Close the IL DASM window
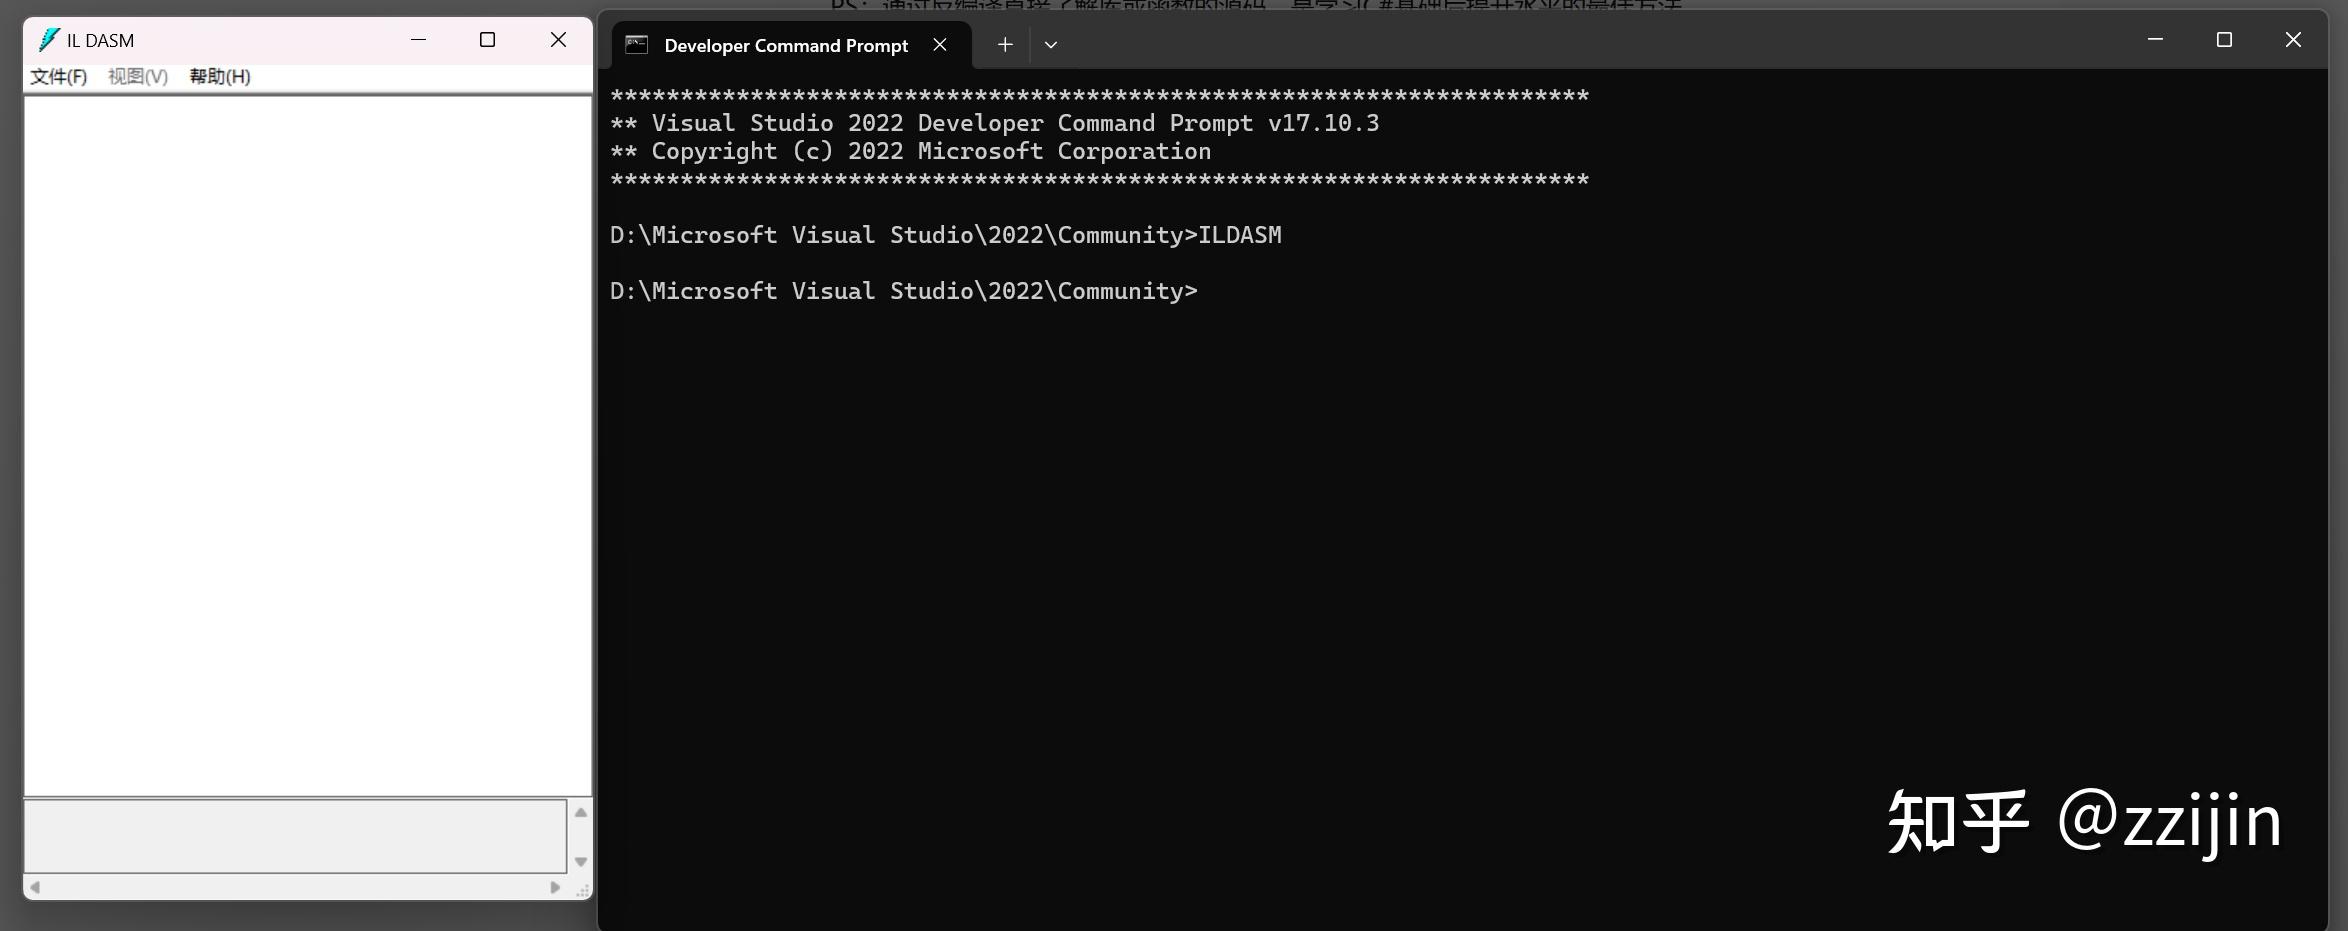 (558, 40)
